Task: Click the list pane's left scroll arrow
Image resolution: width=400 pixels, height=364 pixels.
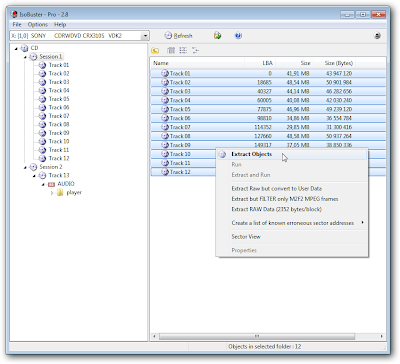Action: (x=154, y=336)
